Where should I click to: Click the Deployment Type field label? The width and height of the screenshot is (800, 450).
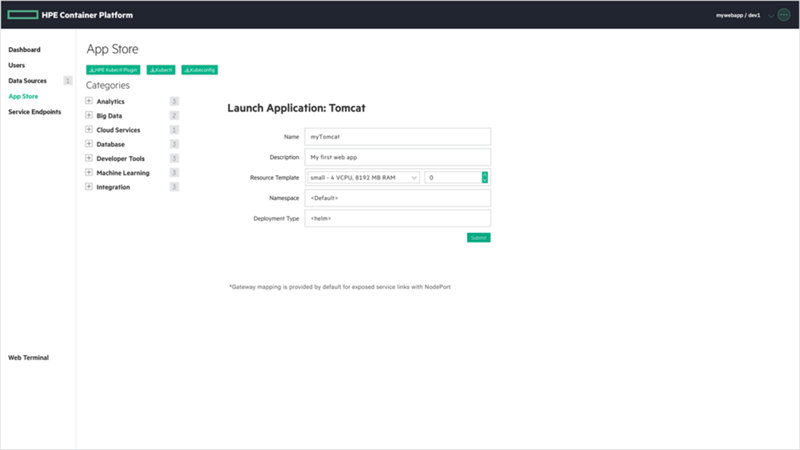(x=276, y=218)
